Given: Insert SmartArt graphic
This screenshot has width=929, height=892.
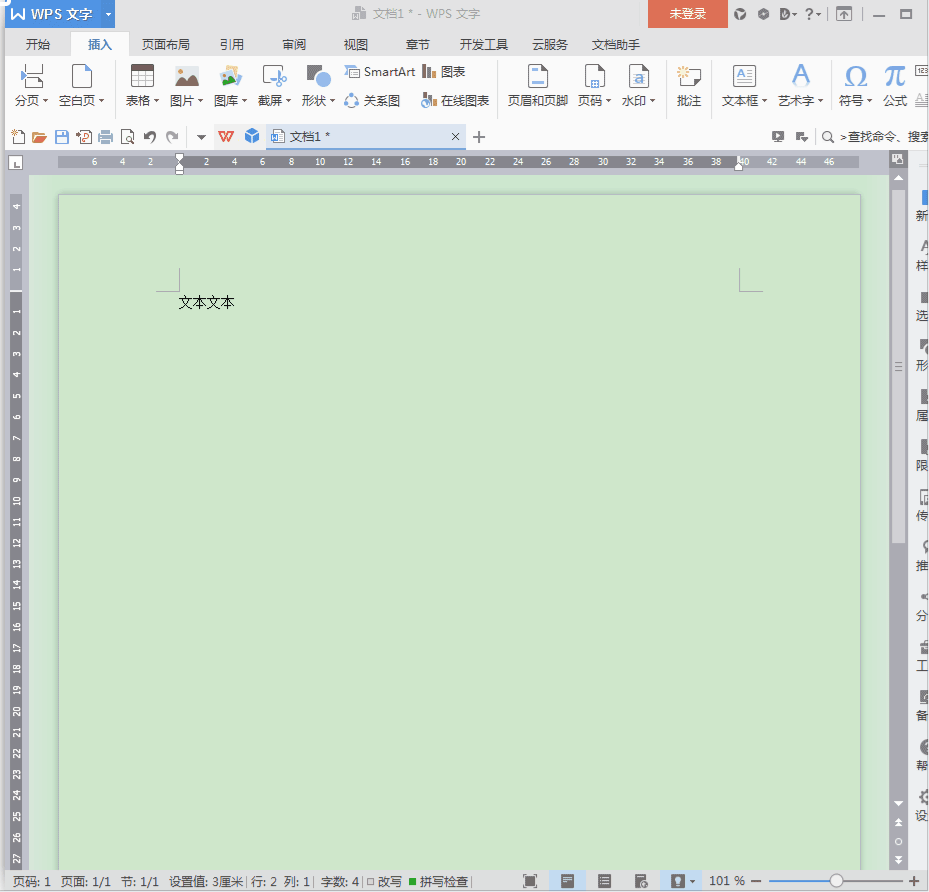Looking at the screenshot, I should pos(379,72).
